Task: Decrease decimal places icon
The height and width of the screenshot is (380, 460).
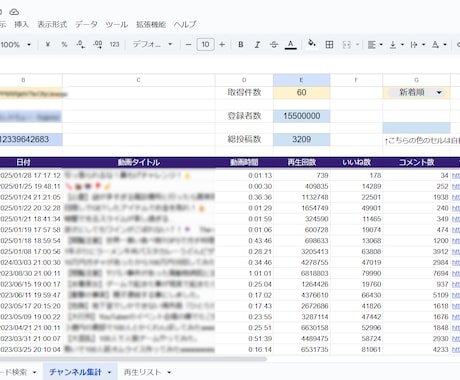Action: (x=81, y=44)
